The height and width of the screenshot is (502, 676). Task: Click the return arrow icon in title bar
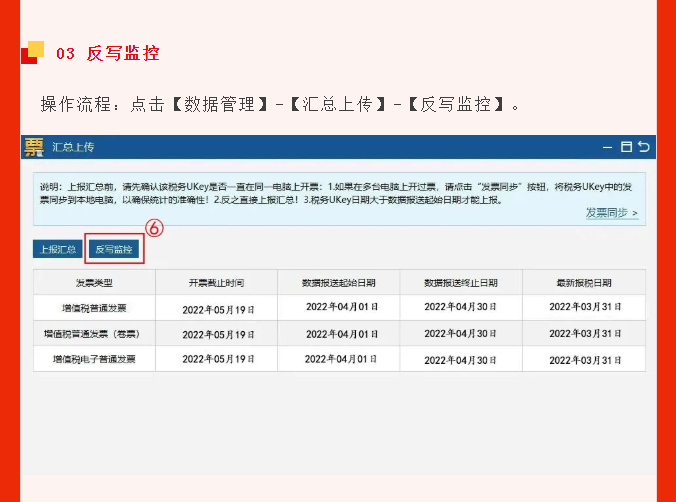(x=644, y=147)
